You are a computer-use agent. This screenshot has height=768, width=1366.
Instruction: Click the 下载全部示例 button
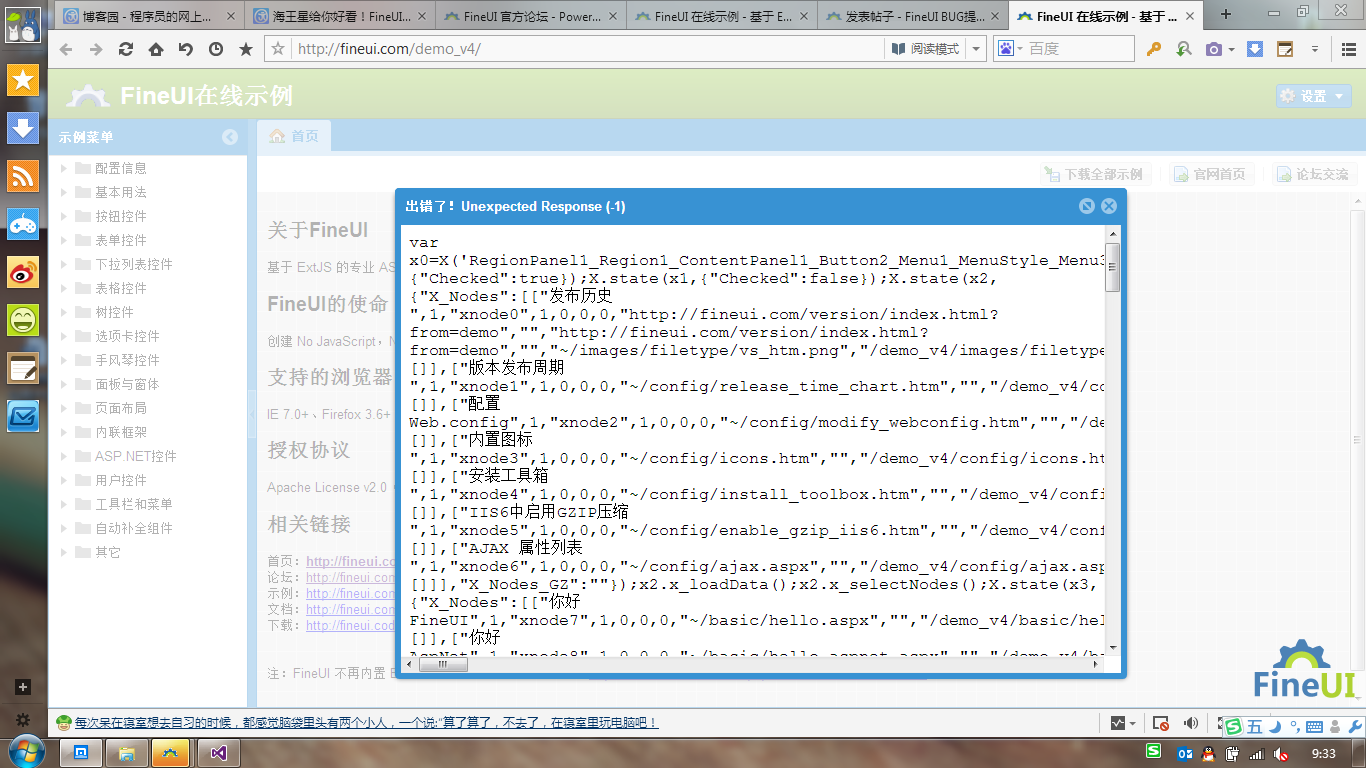(x=1094, y=174)
